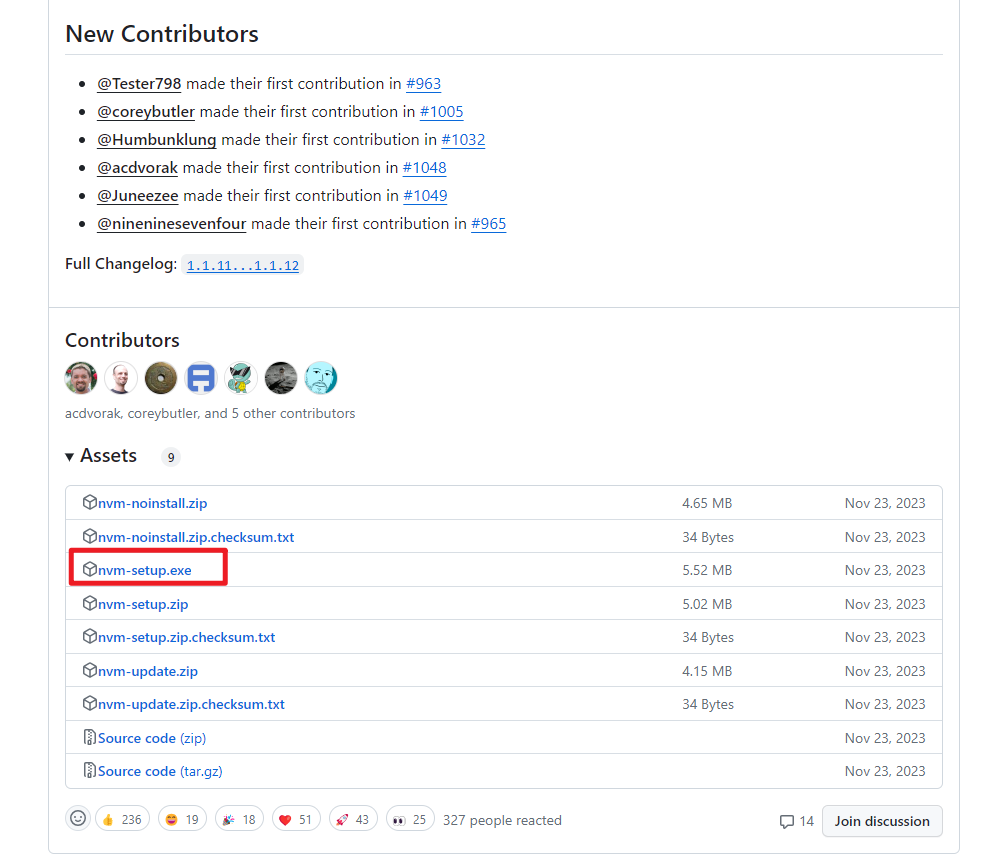The height and width of the screenshot is (859, 997).
Task: Click package icon beside nvm-update.zip
Action: (90, 670)
